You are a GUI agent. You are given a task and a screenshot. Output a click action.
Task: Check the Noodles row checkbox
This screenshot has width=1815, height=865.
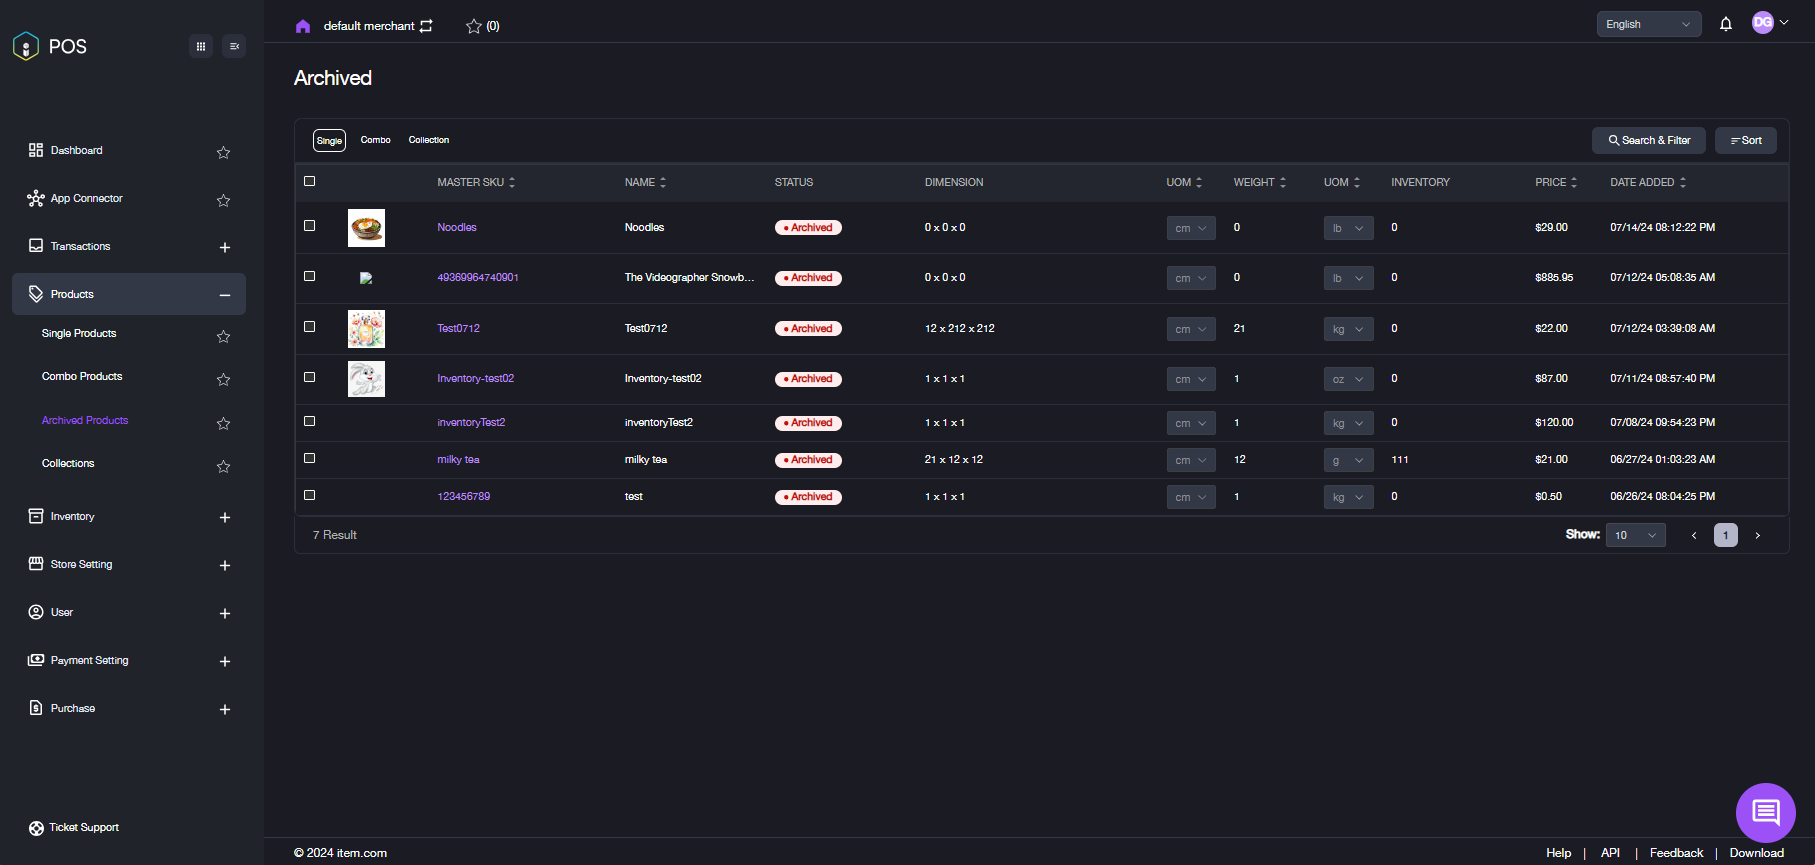[310, 226]
